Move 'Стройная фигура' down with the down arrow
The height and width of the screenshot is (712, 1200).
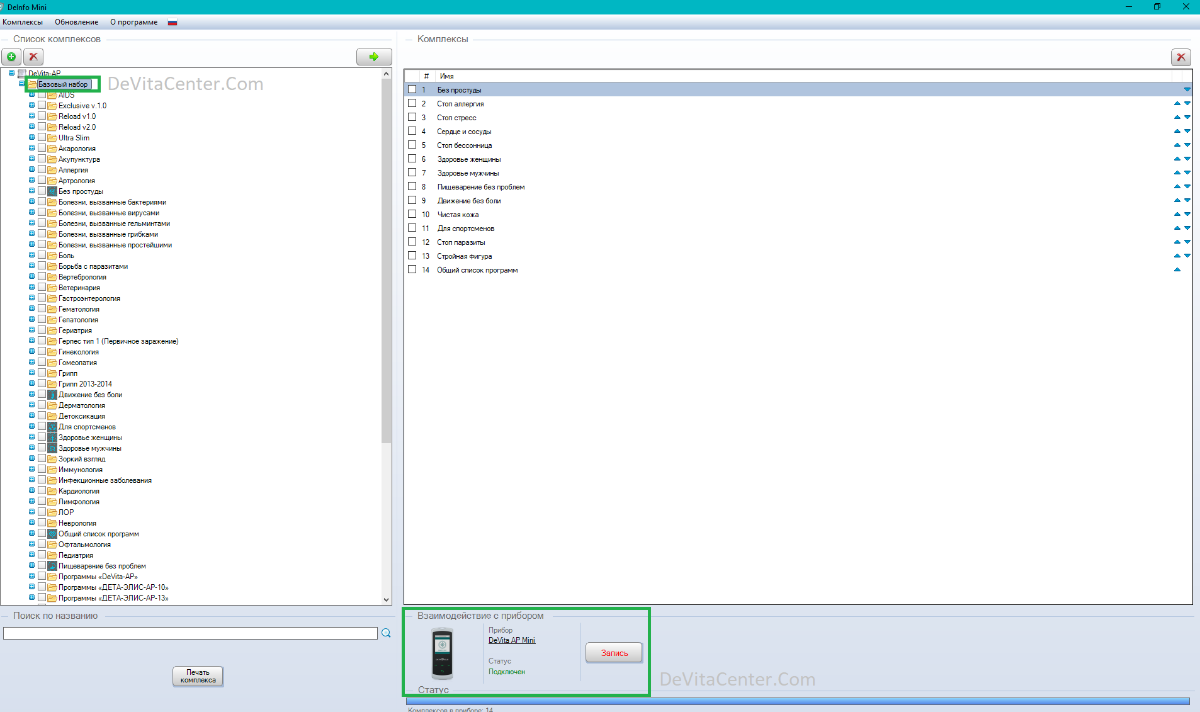pos(1188,256)
